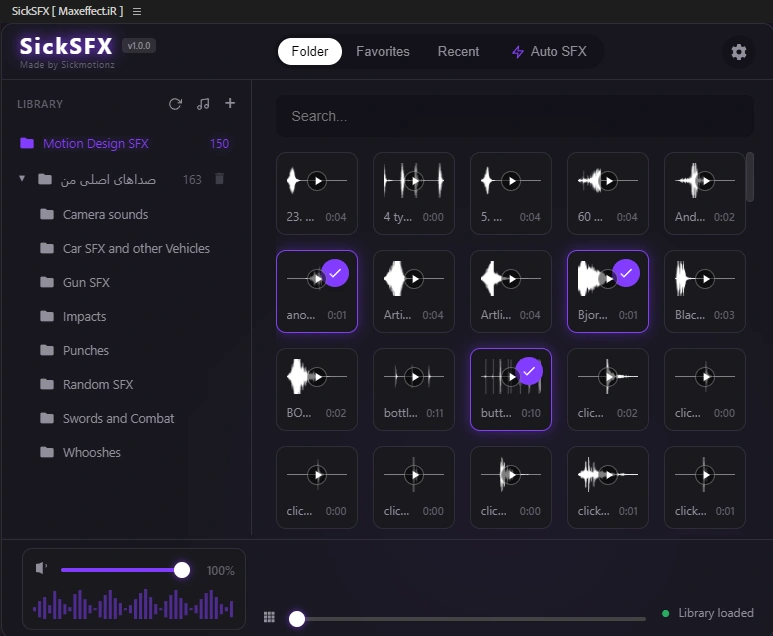773x636 pixels.
Task: Play the 'And...' sound preview
Action: tap(705, 181)
